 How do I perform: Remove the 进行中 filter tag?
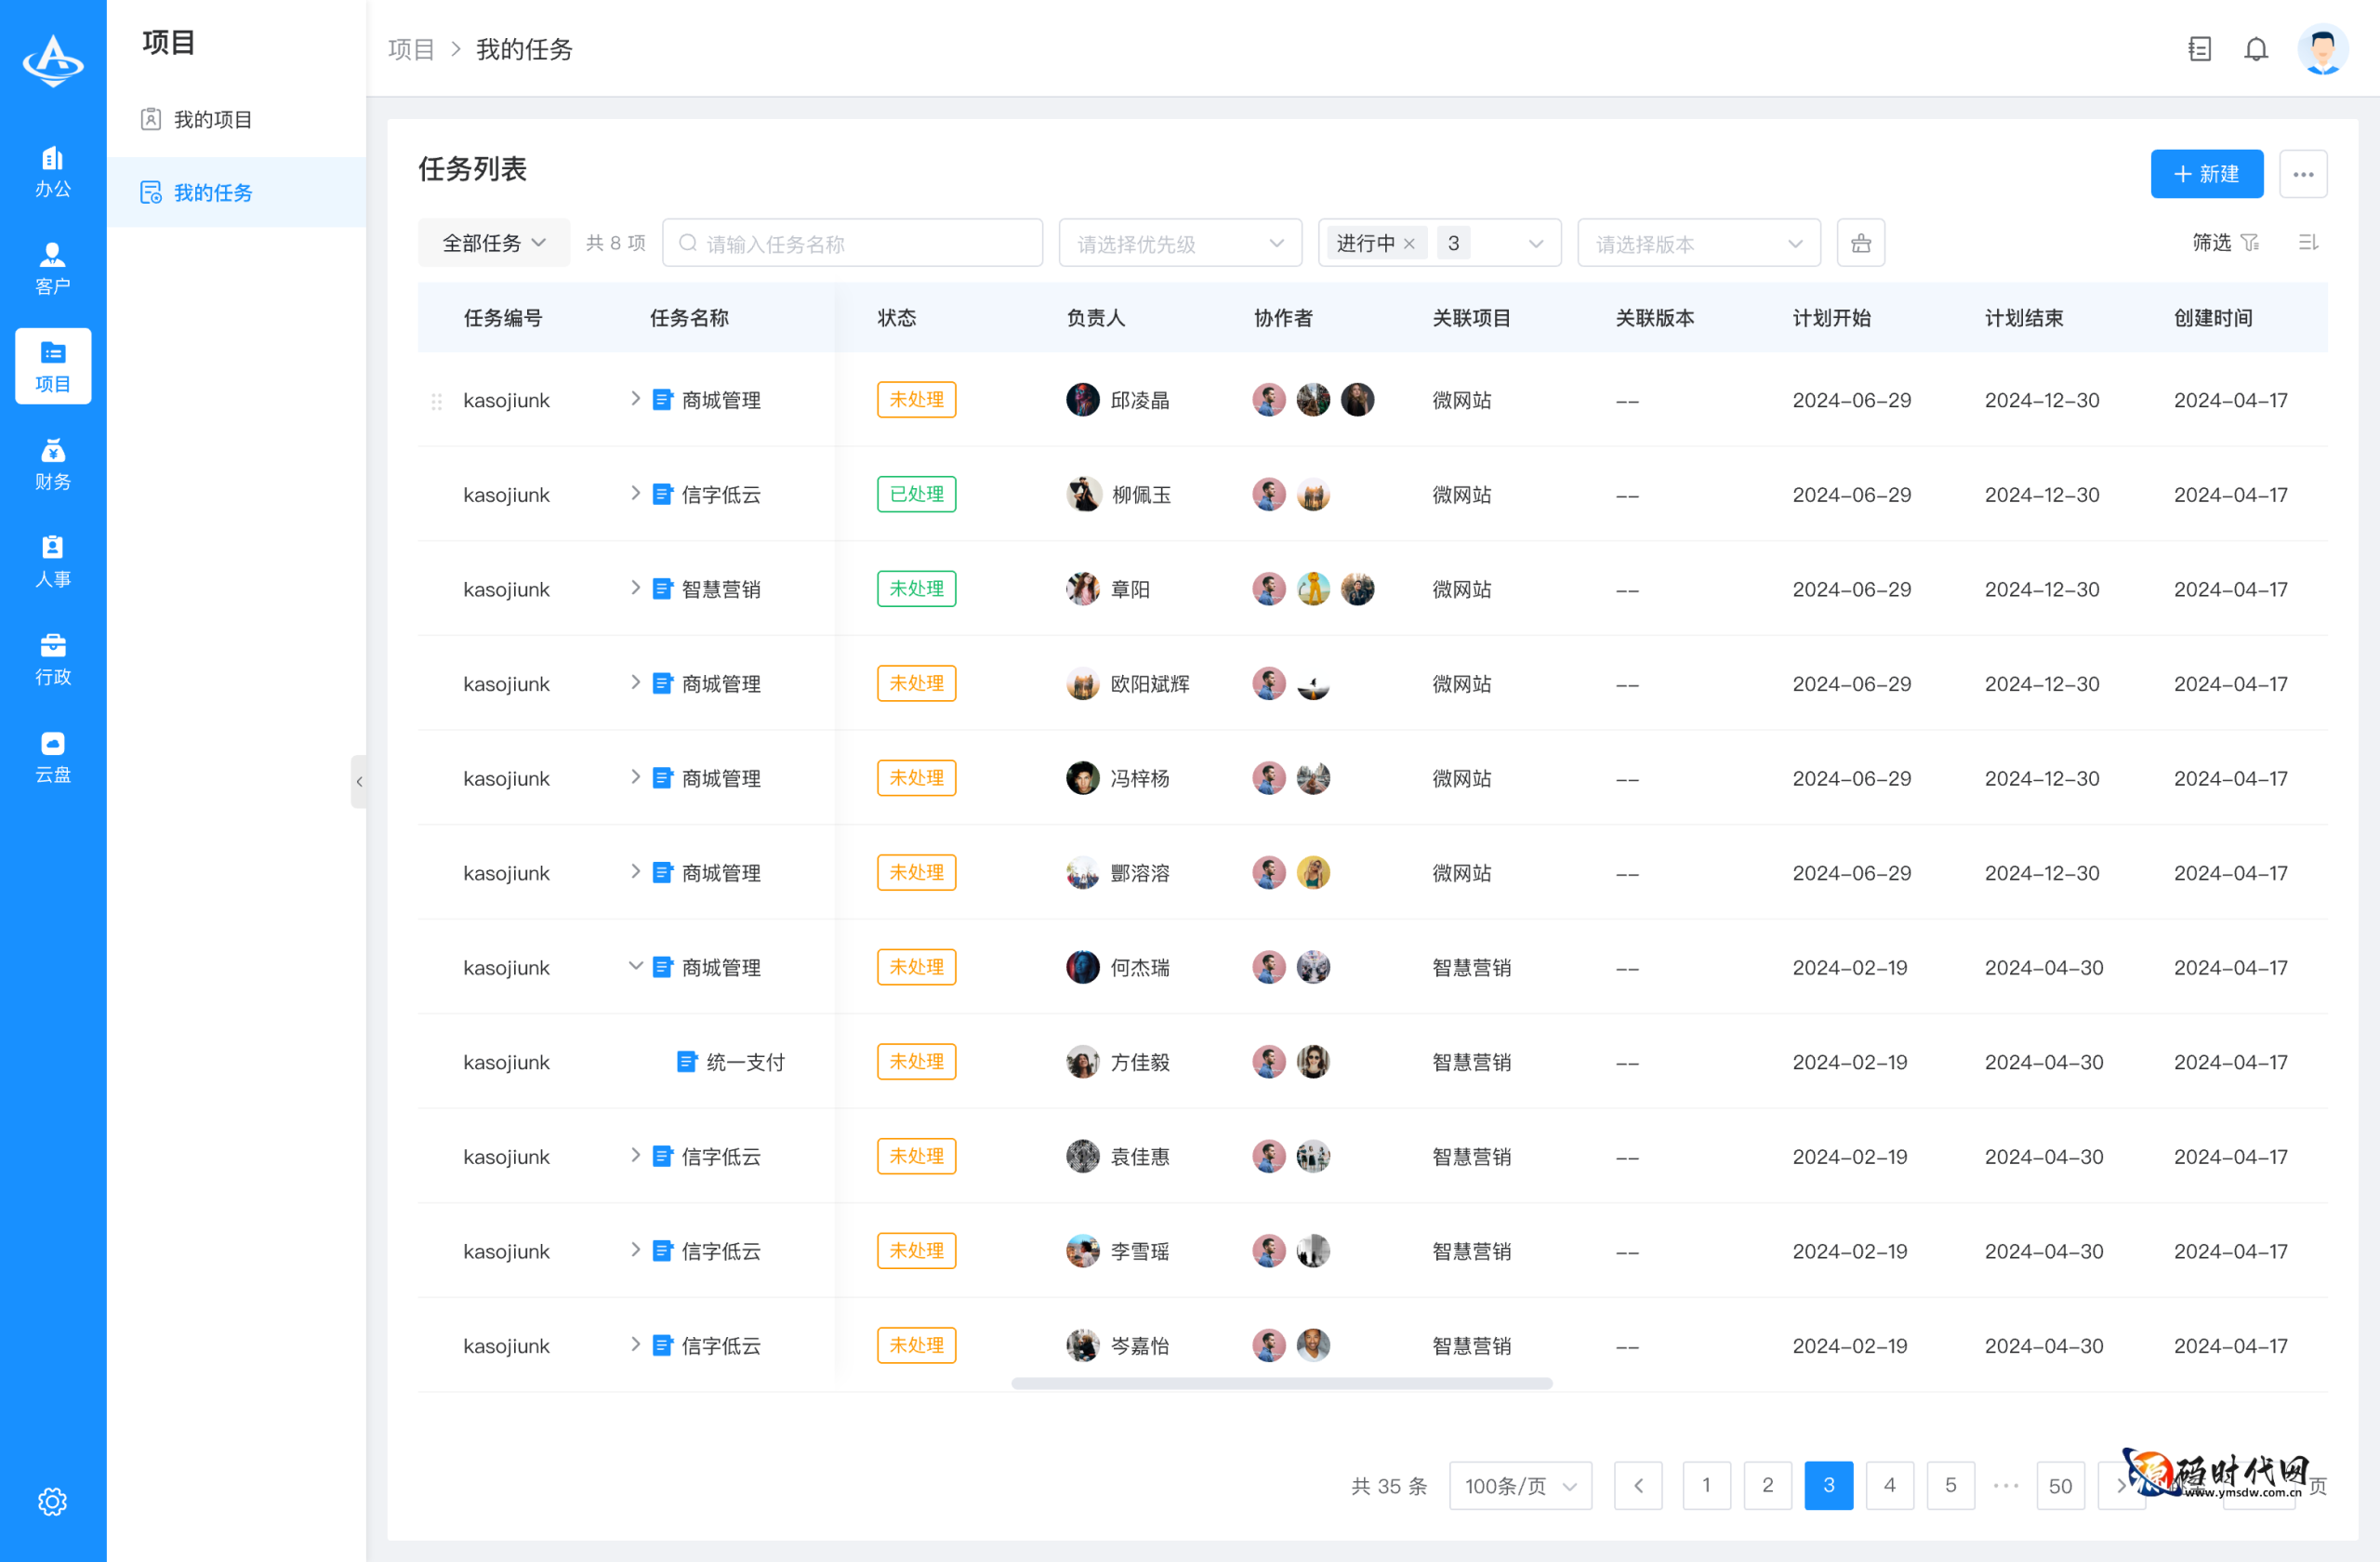click(x=1409, y=242)
